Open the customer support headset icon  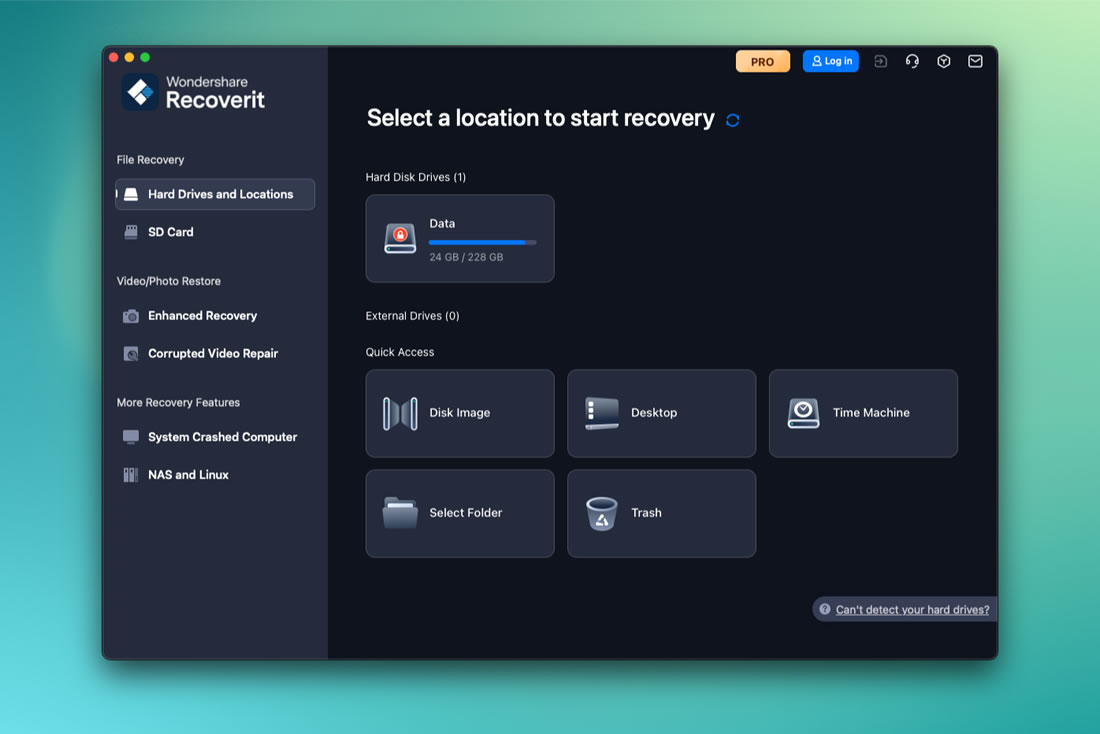912,62
